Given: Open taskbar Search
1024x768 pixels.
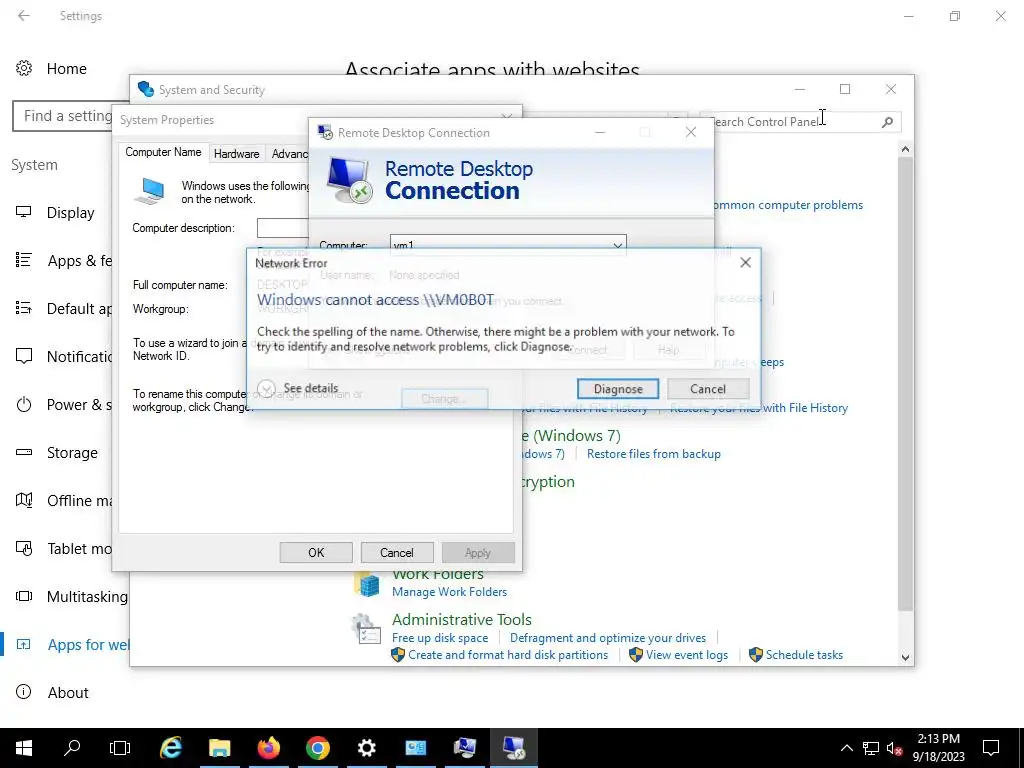Looking at the screenshot, I should click(x=72, y=748).
